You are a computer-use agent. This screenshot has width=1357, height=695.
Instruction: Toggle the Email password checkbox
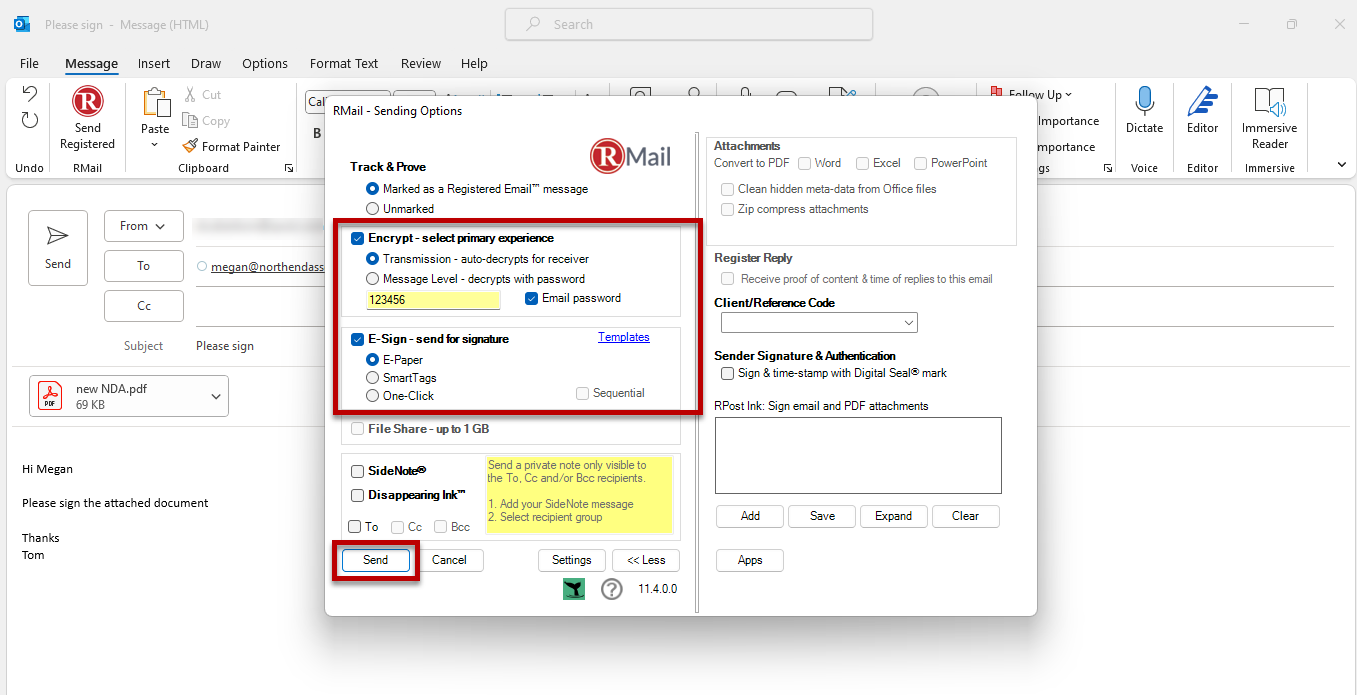[531, 298]
